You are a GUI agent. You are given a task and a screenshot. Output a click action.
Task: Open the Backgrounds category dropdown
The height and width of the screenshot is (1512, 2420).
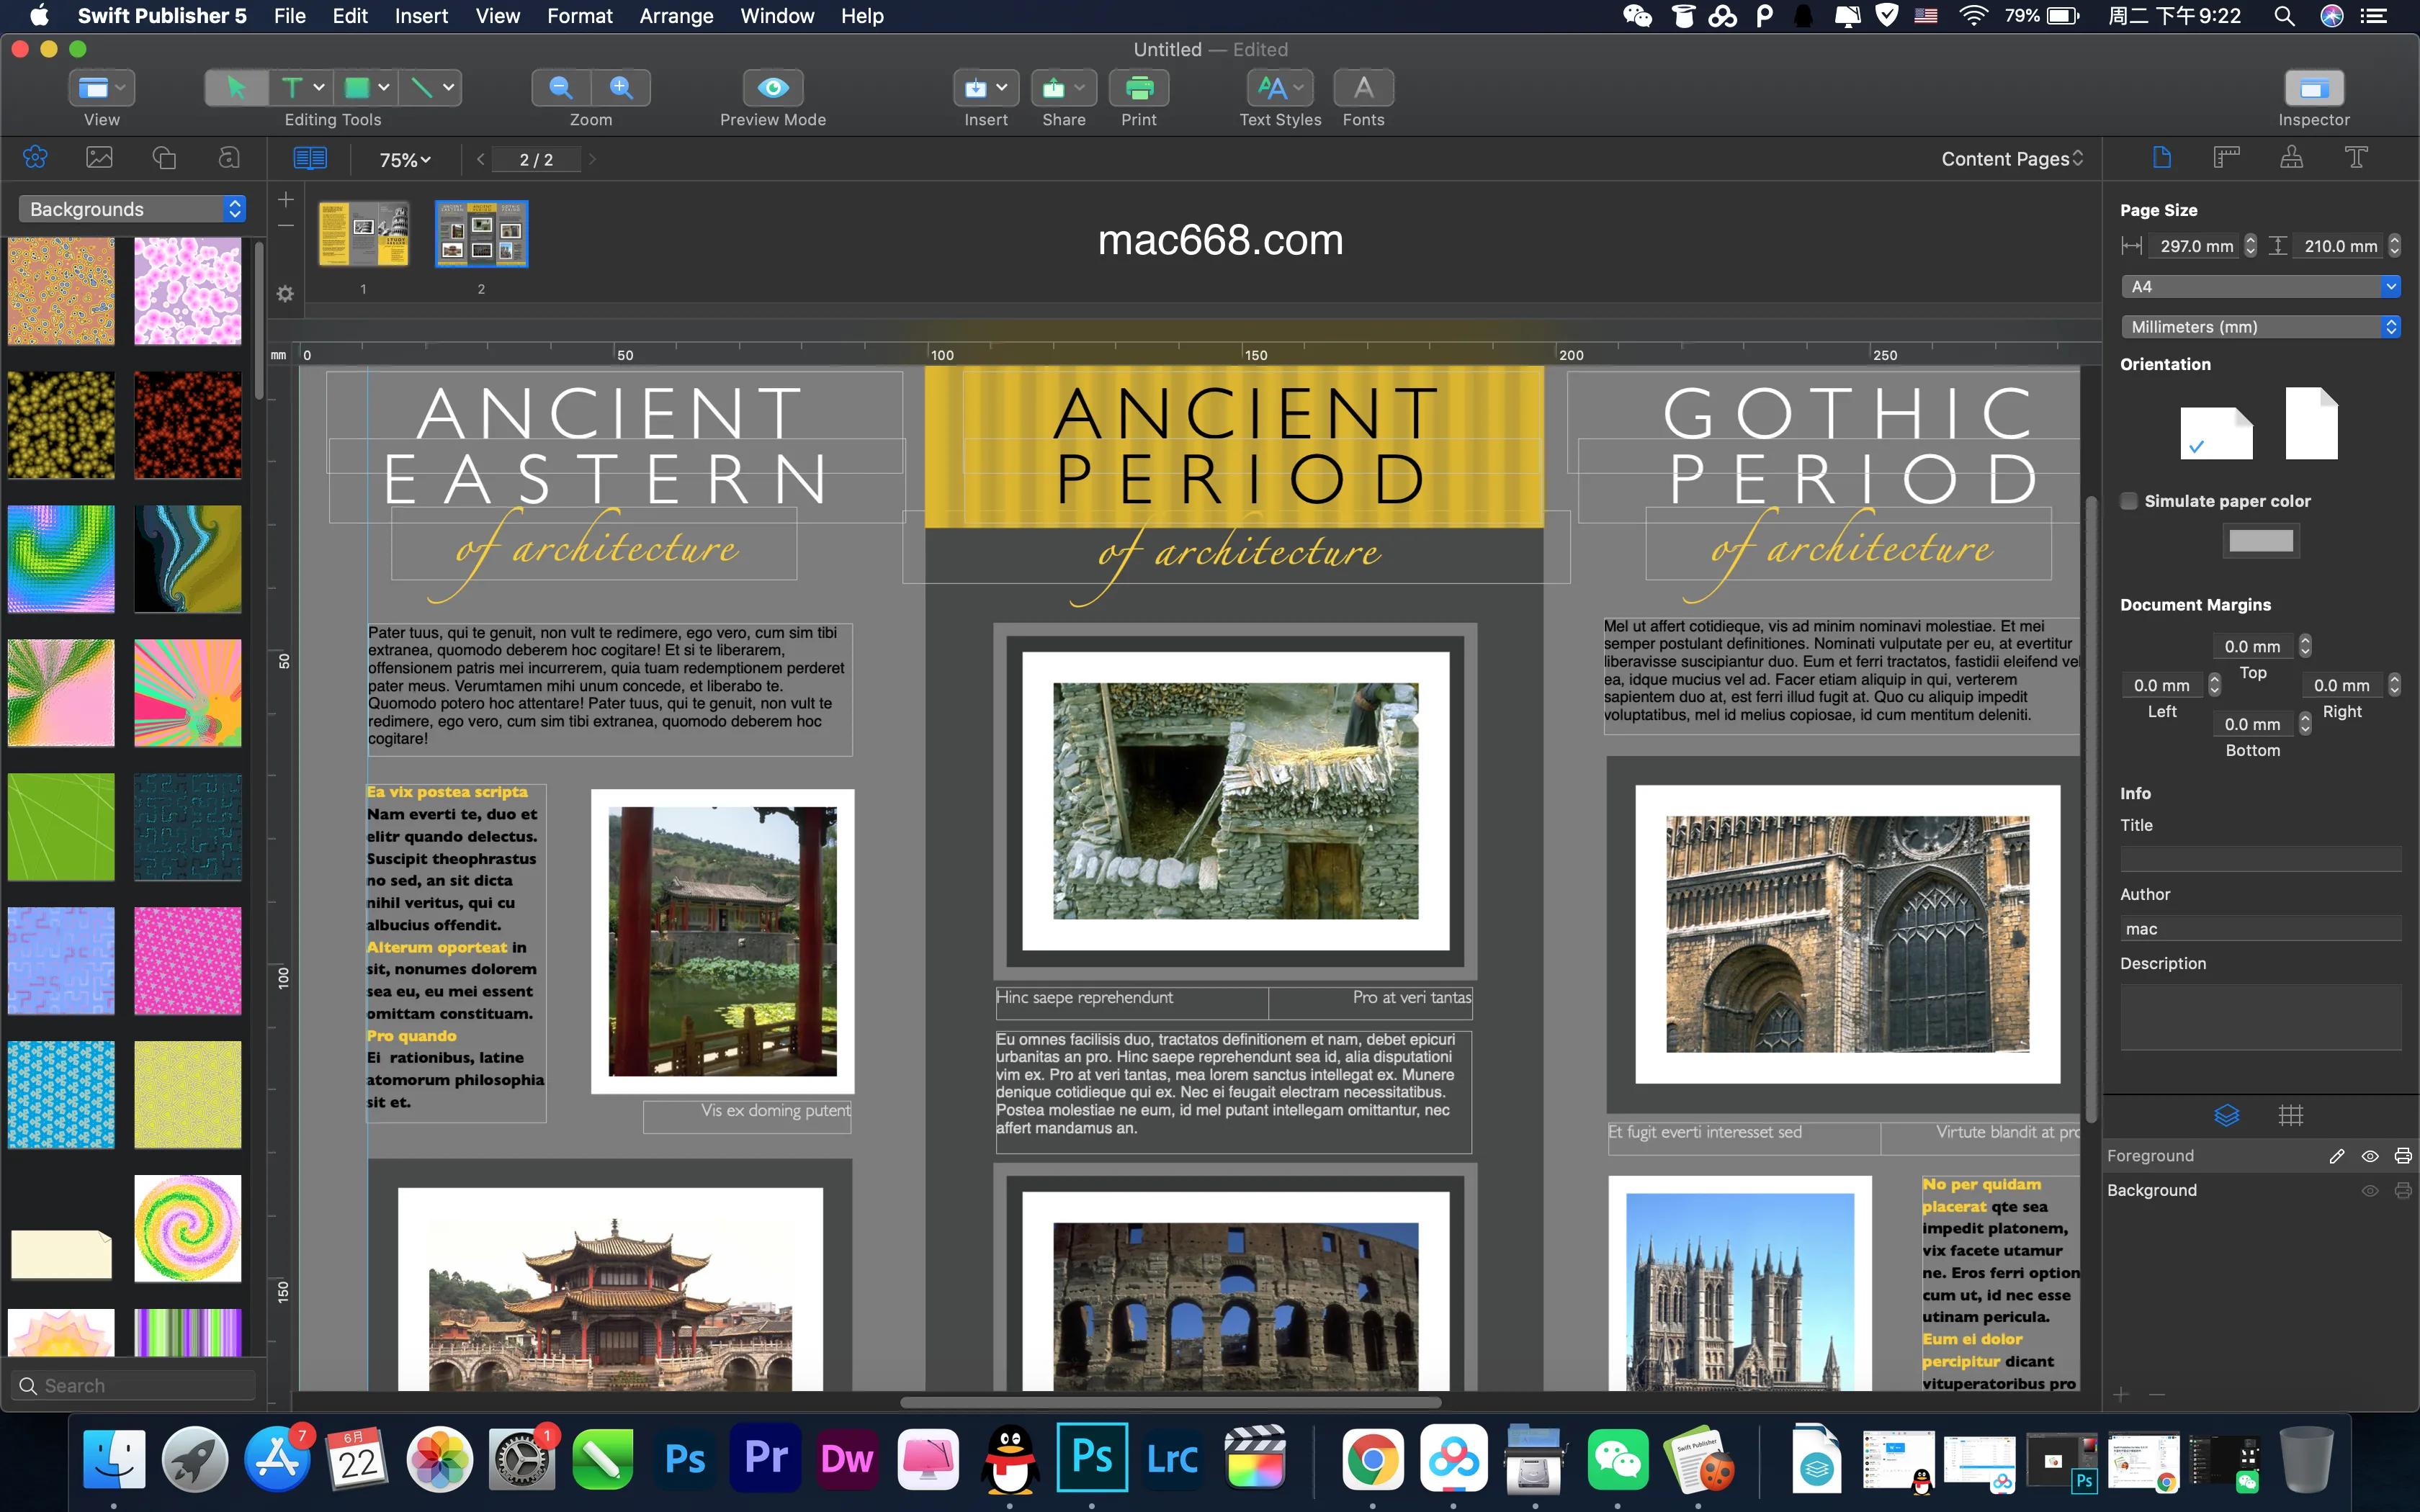click(x=132, y=209)
